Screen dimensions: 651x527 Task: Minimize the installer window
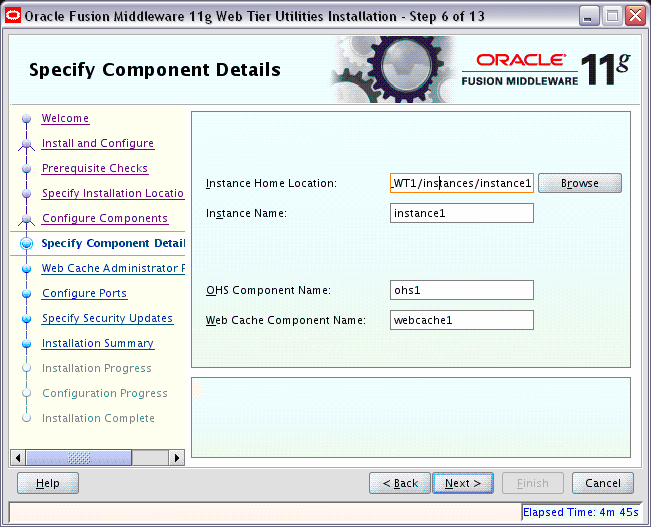(x=587, y=14)
